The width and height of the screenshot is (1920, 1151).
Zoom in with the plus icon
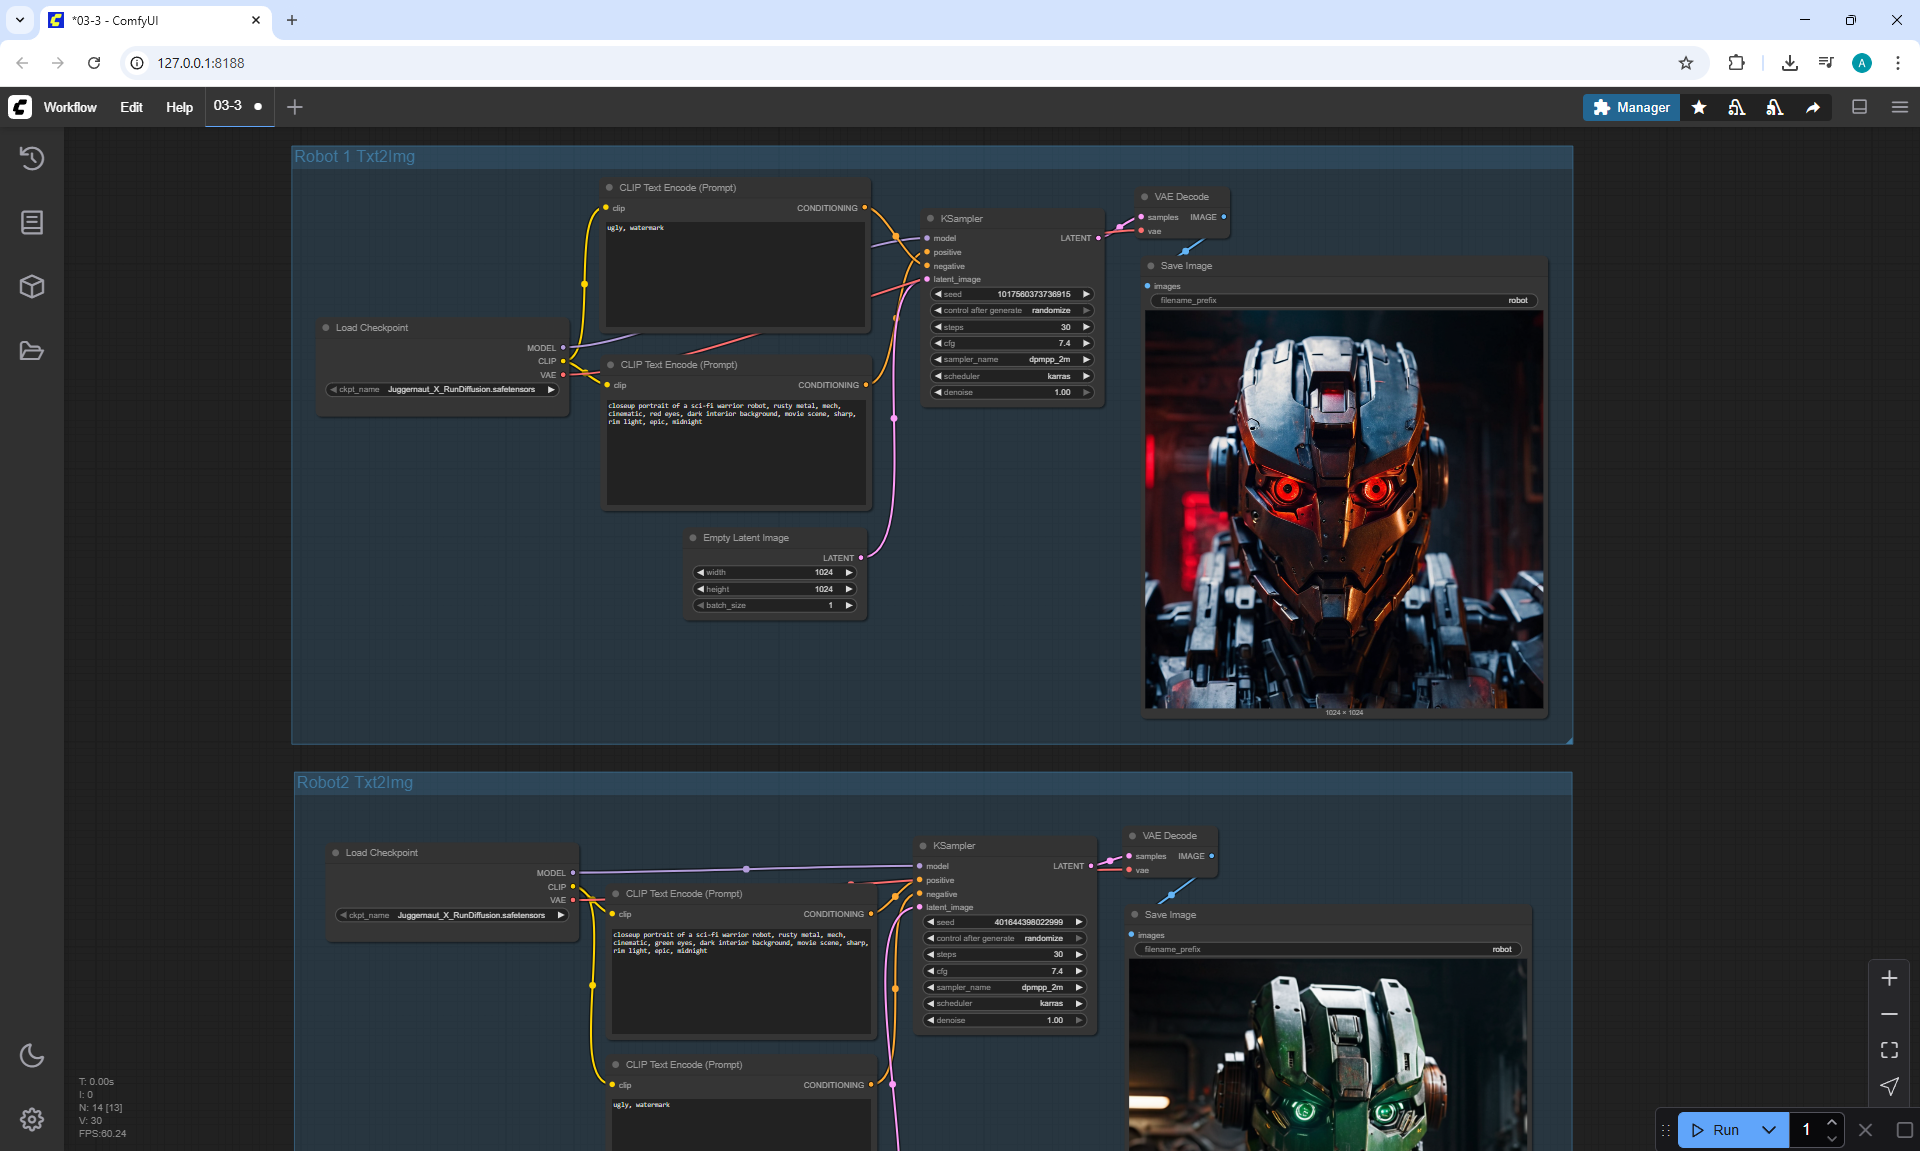tap(1889, 978)
